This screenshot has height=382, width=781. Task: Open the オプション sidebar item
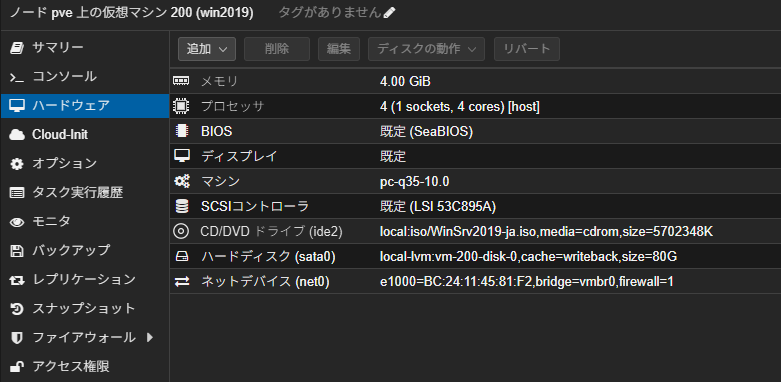tap(85, 164)
